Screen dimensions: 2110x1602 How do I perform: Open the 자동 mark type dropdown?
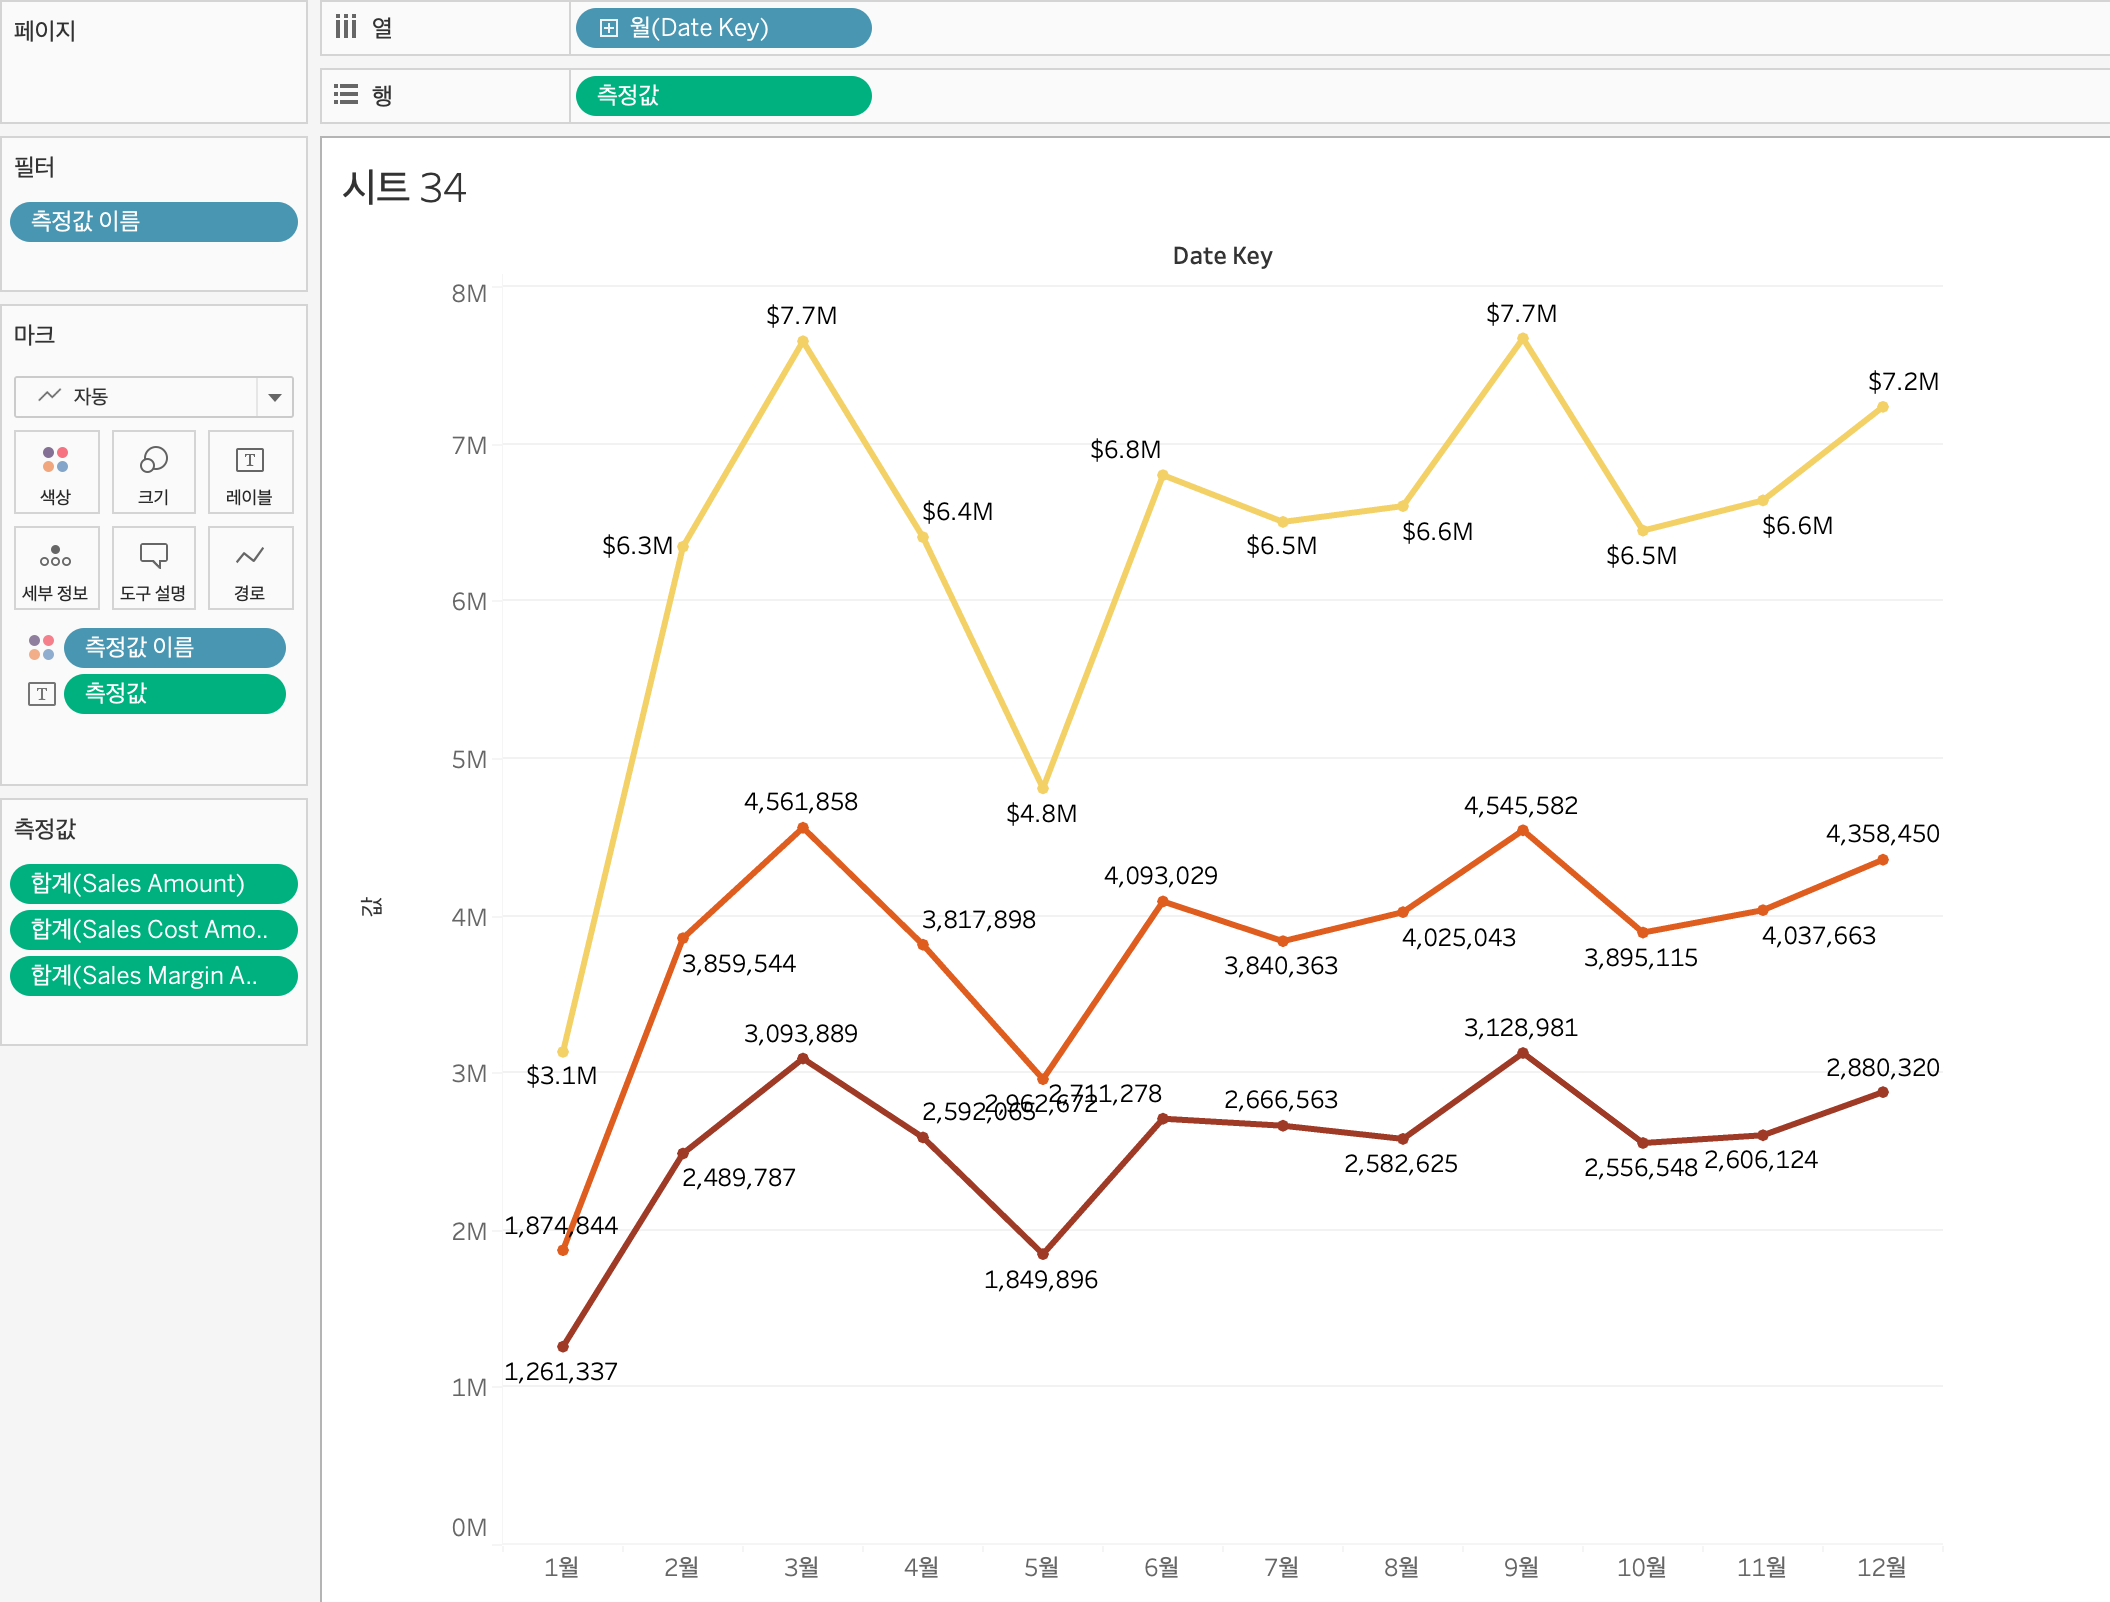(137, 397)
